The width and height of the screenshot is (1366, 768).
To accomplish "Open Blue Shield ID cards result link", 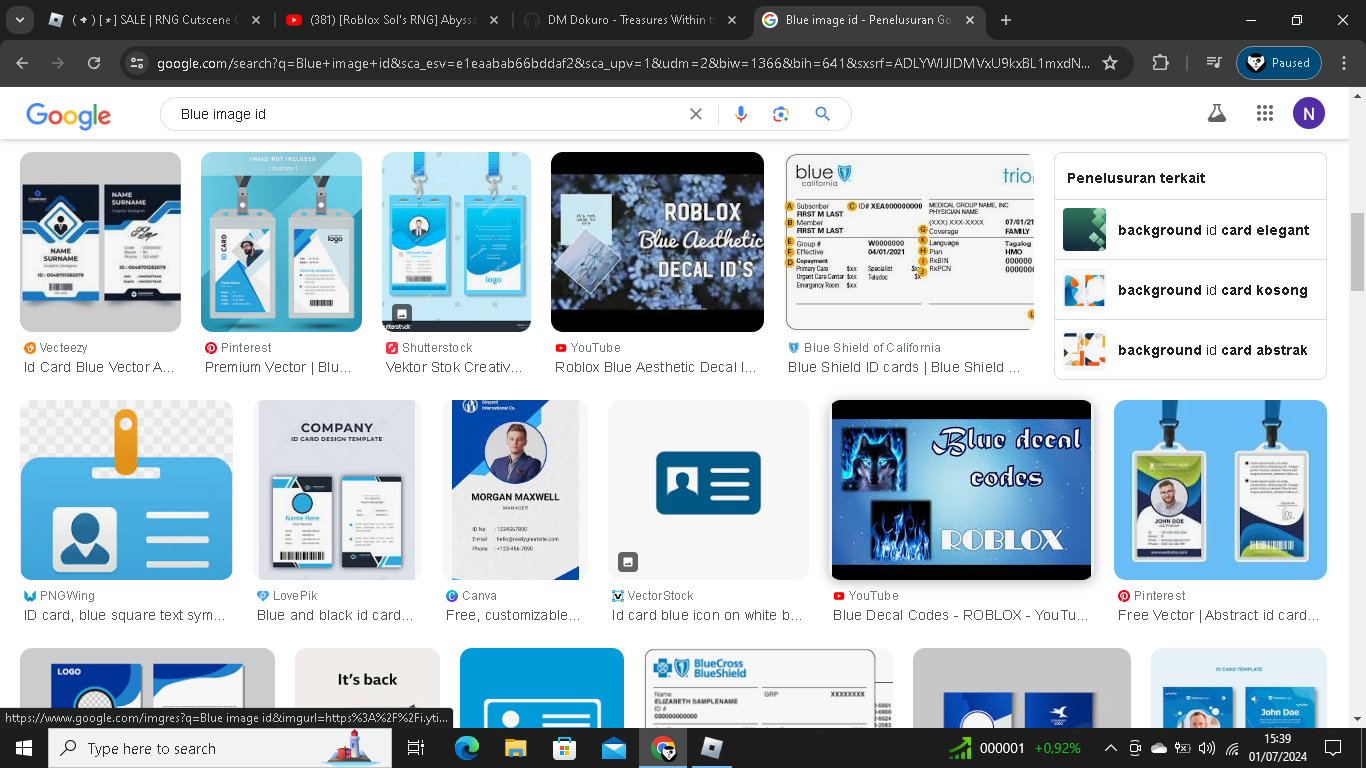I will 904,367.
